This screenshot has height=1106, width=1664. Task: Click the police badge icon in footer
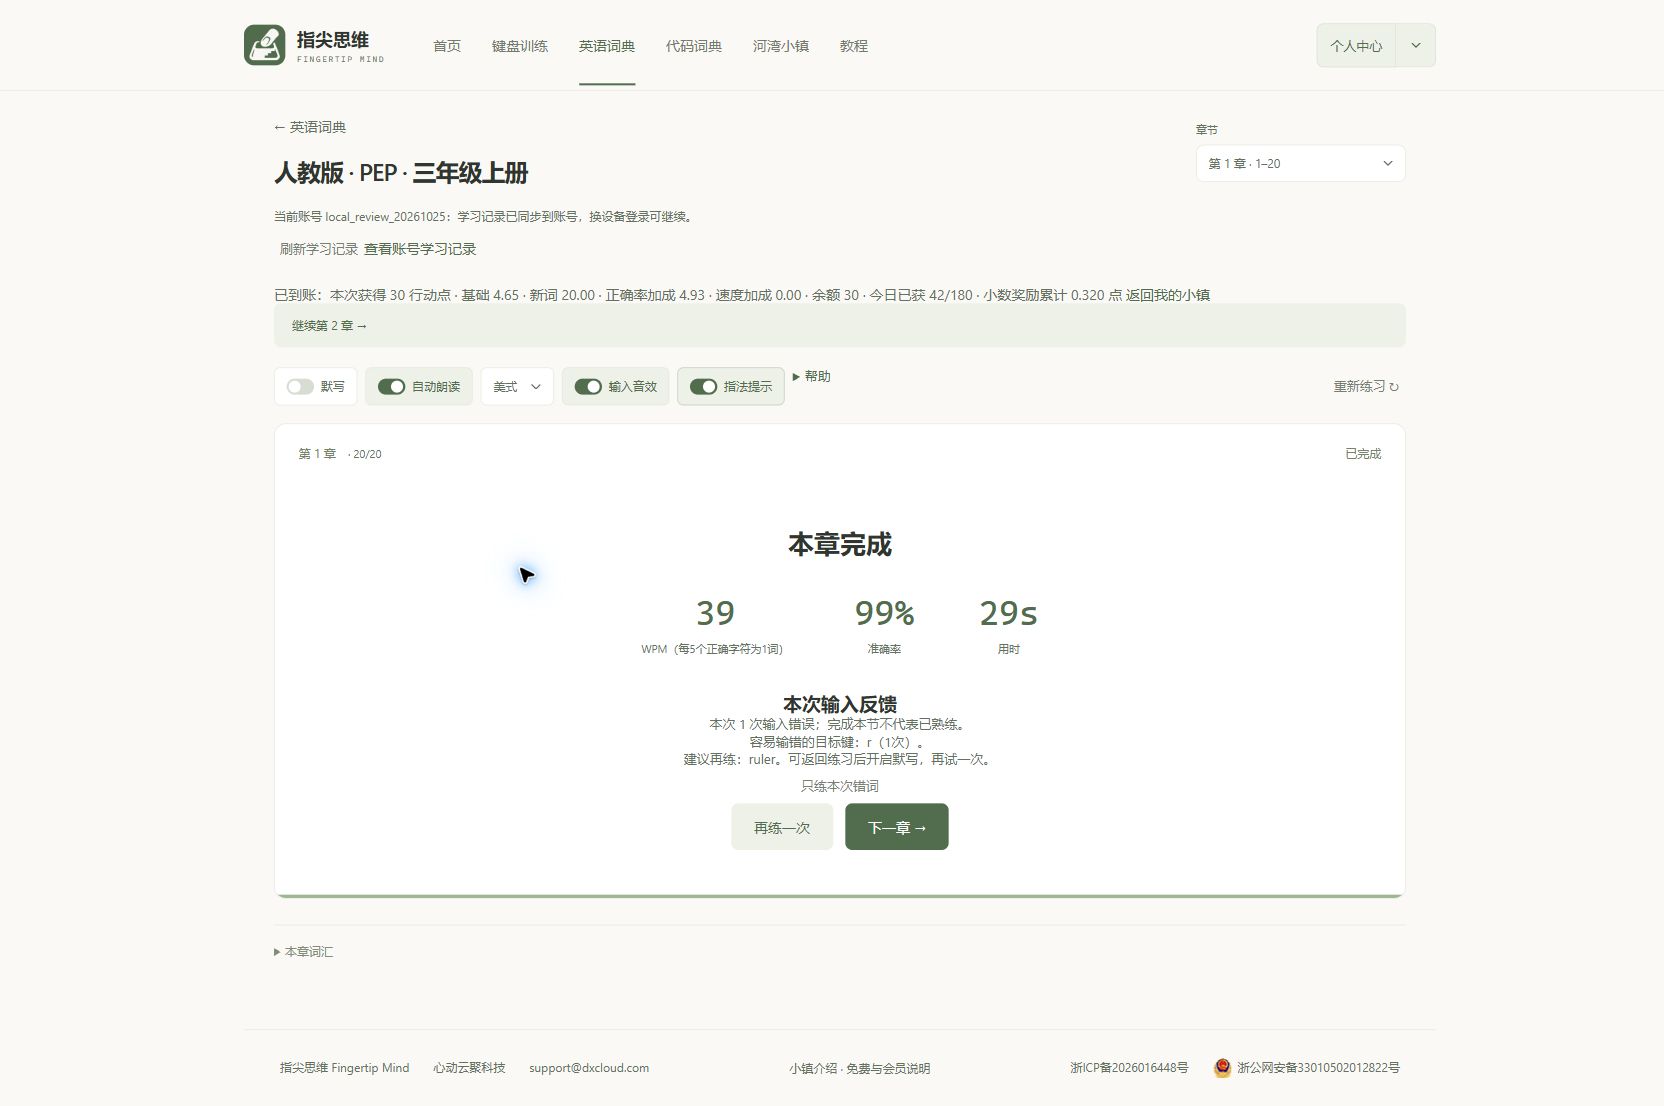point(1222,1068)
